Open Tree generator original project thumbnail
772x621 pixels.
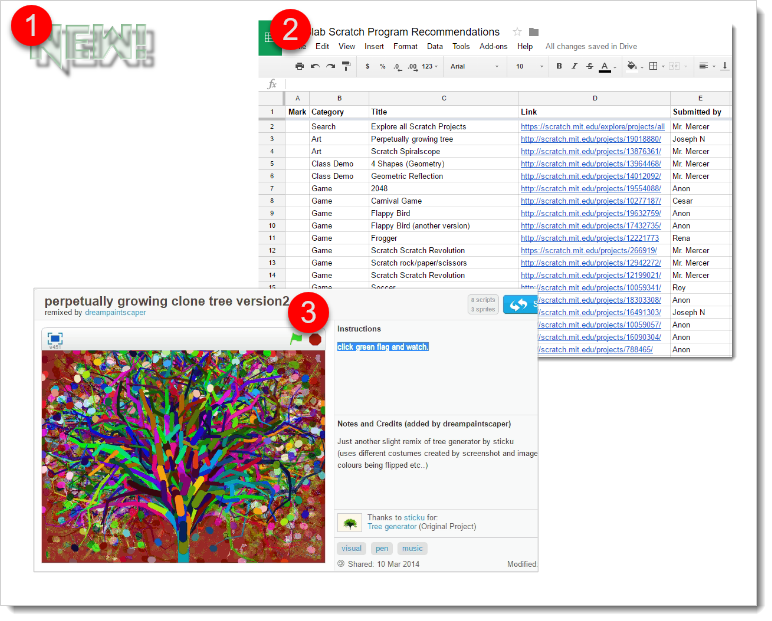[x=350, y=523]
